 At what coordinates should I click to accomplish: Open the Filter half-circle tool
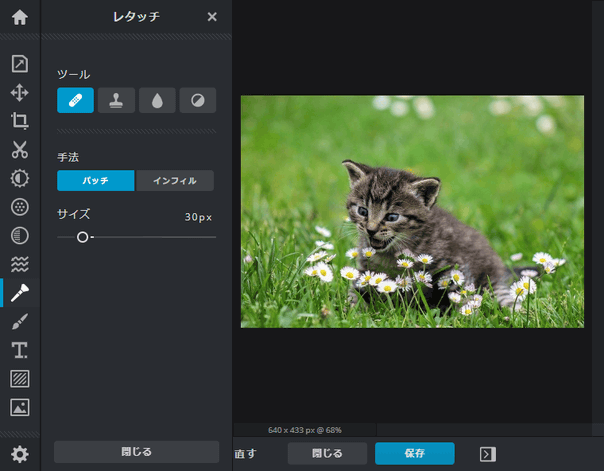pyautogui.click(x=20, y=236)
